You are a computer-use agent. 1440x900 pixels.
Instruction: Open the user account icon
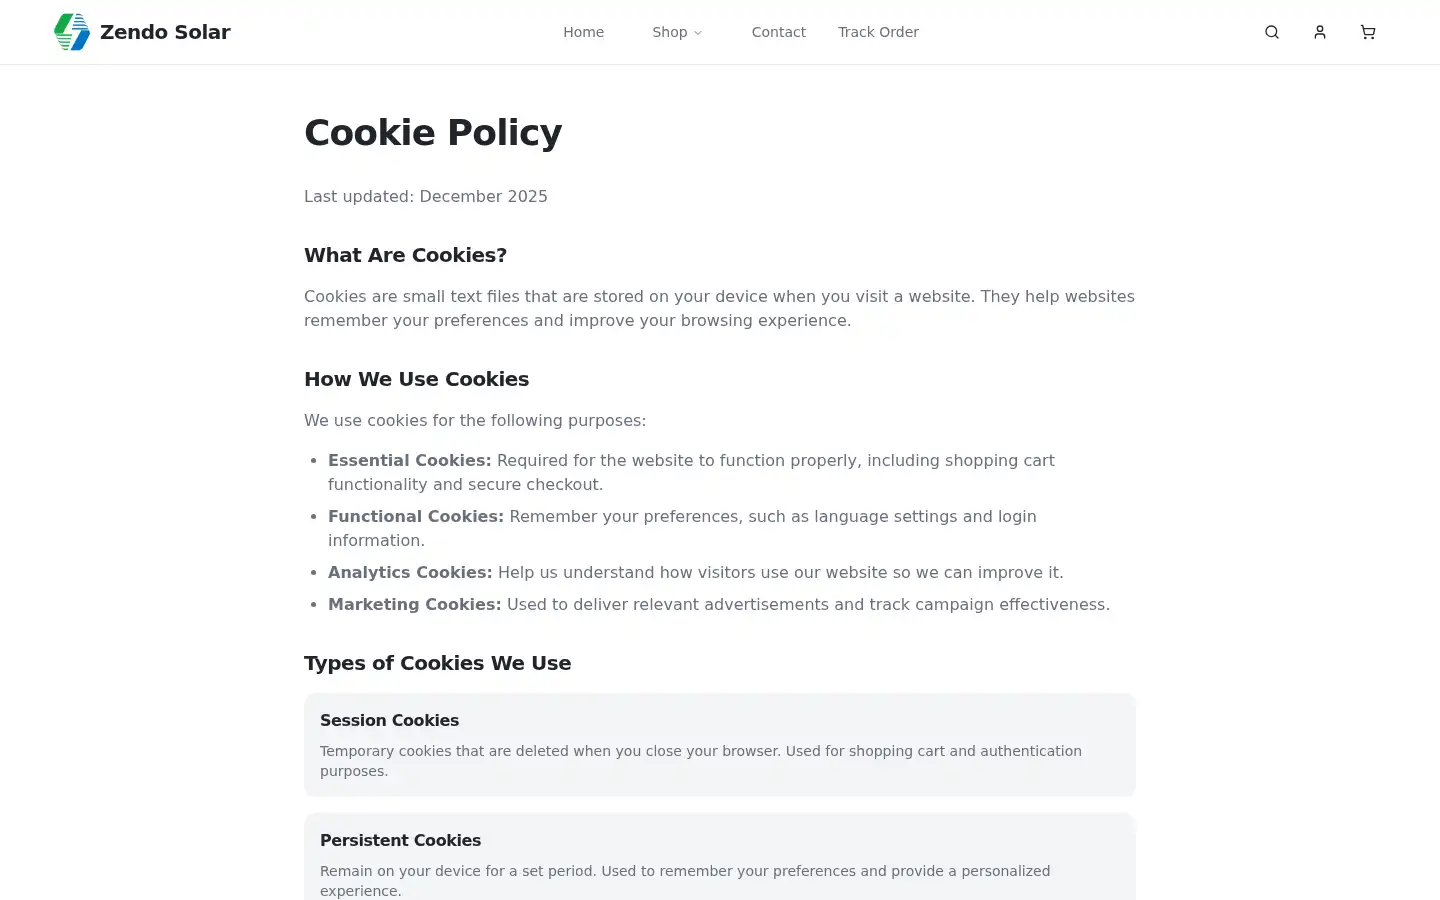1320,32
